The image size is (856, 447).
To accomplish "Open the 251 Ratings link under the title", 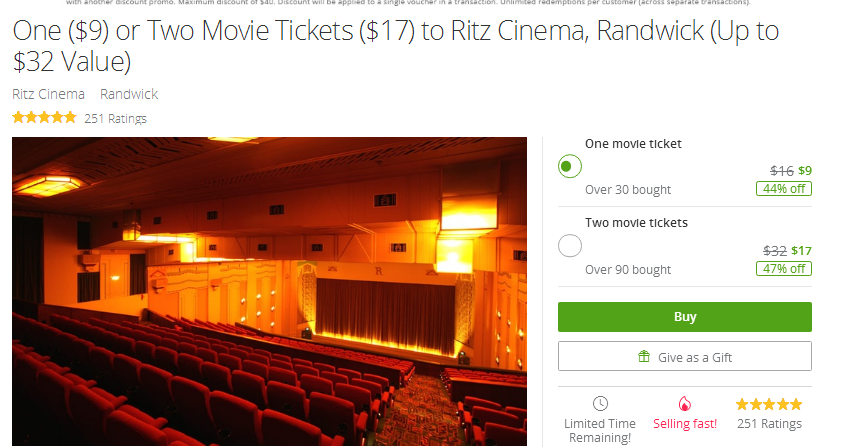I will (x=116, y=118).
